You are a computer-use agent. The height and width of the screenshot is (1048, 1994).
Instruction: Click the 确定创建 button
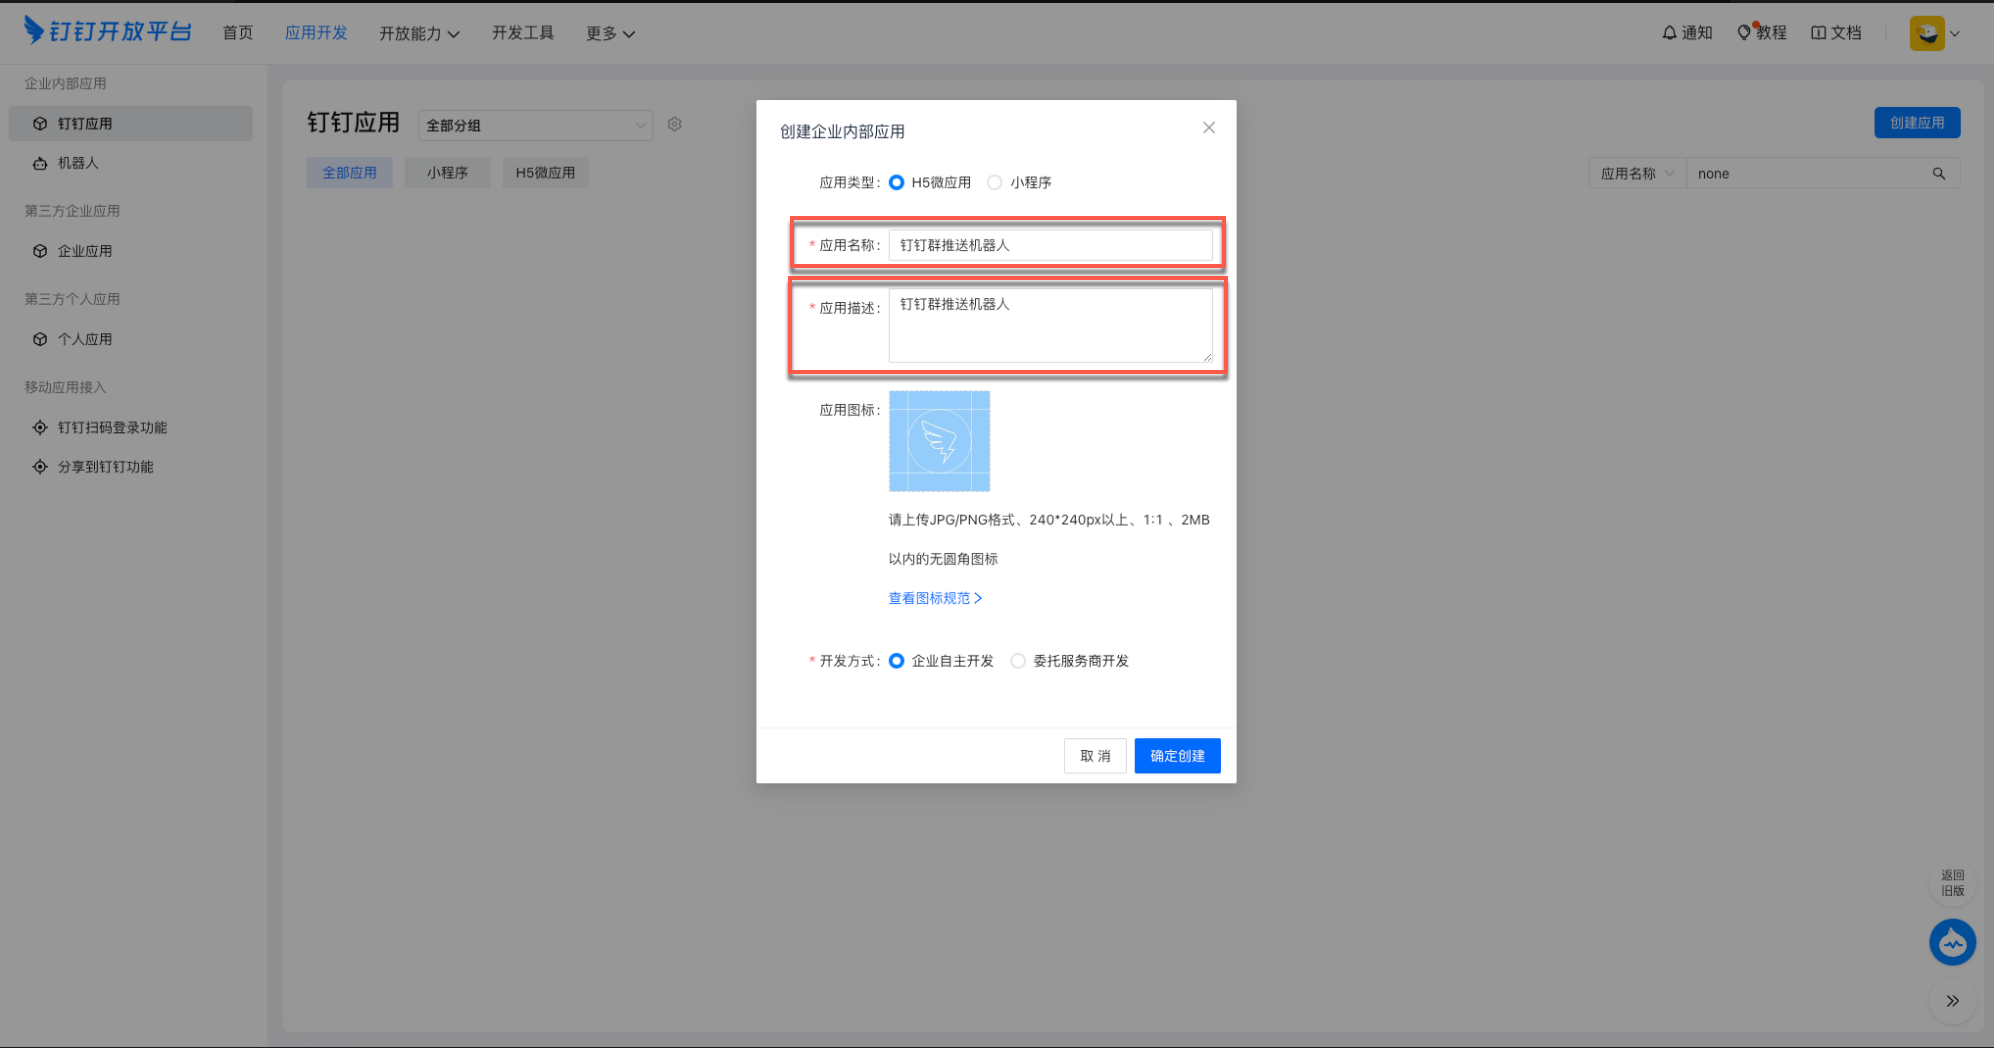(1177, 756)
